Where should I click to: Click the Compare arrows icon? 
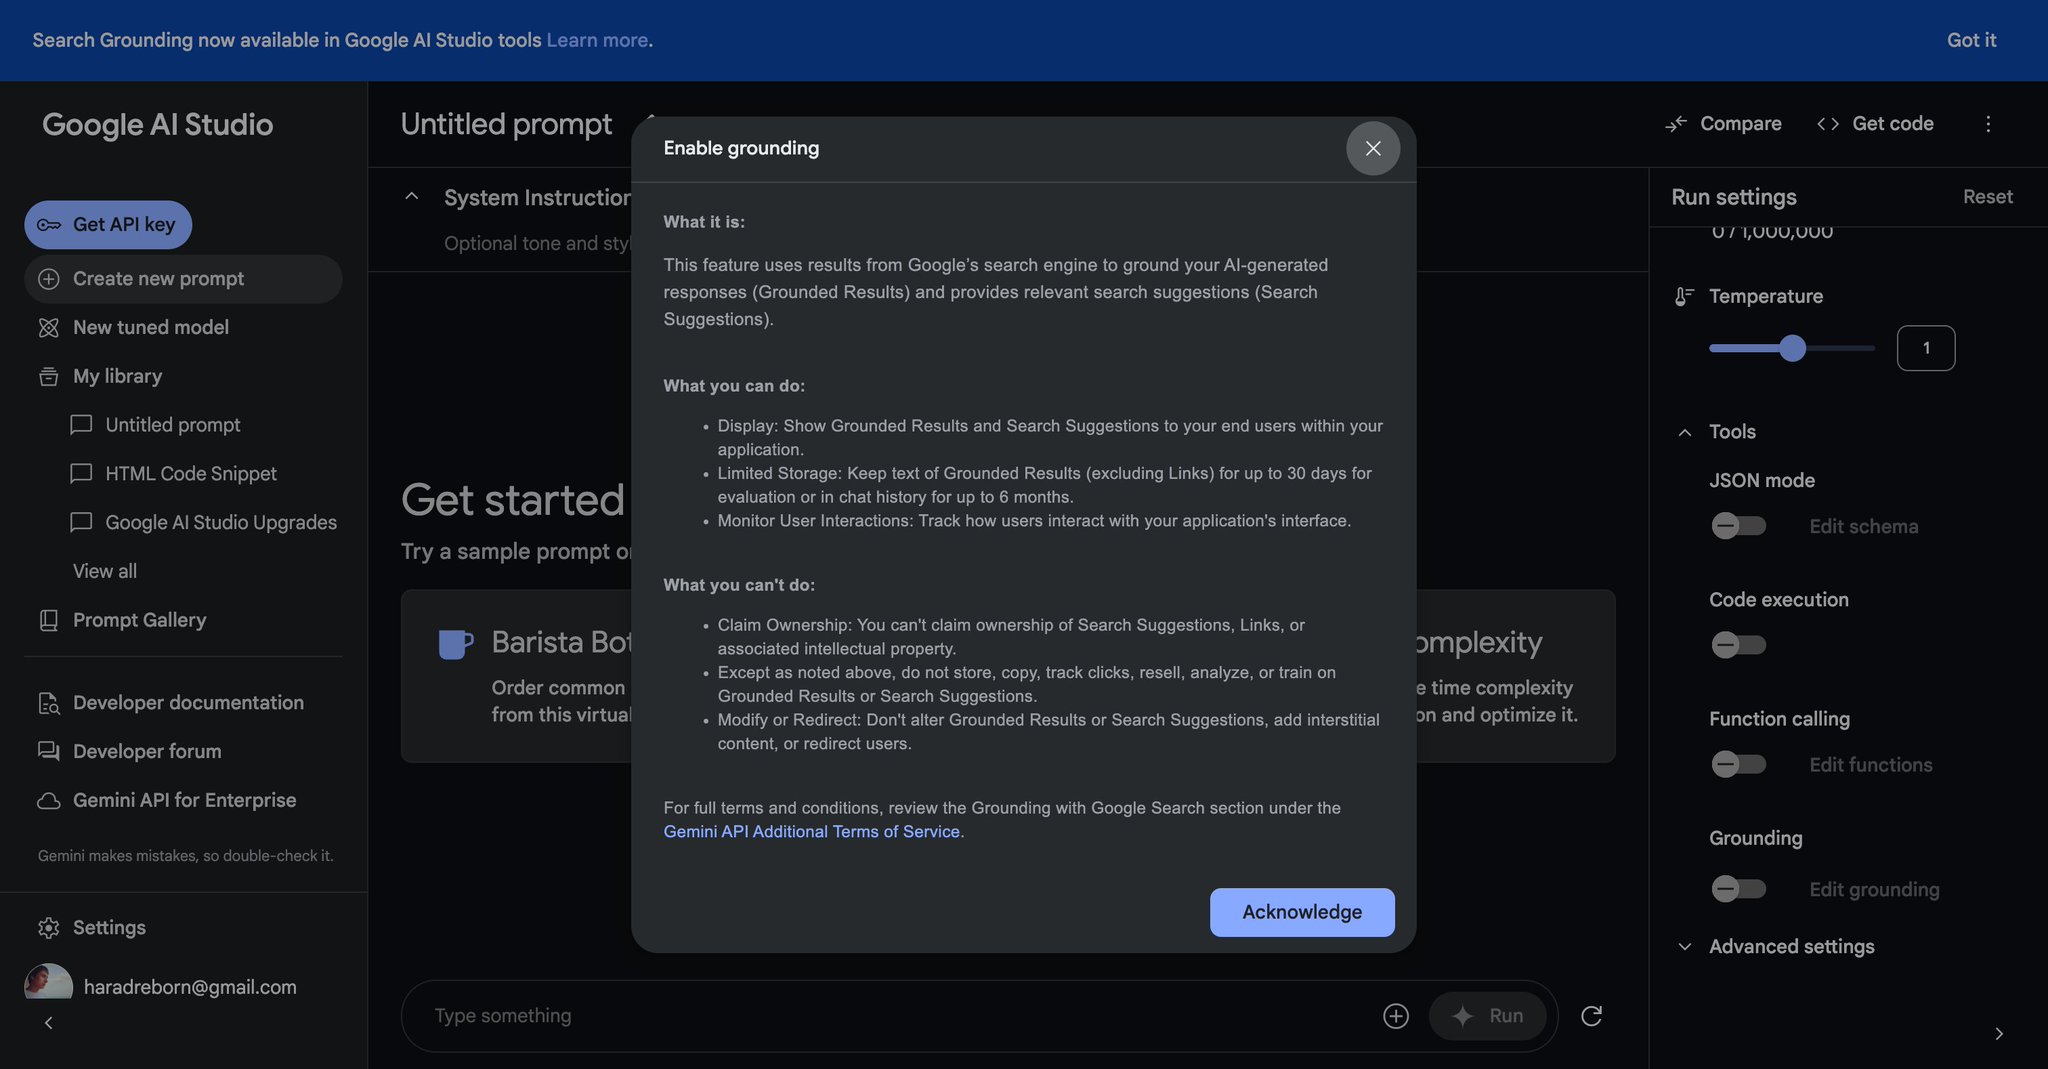click(x=1676, y=124)
